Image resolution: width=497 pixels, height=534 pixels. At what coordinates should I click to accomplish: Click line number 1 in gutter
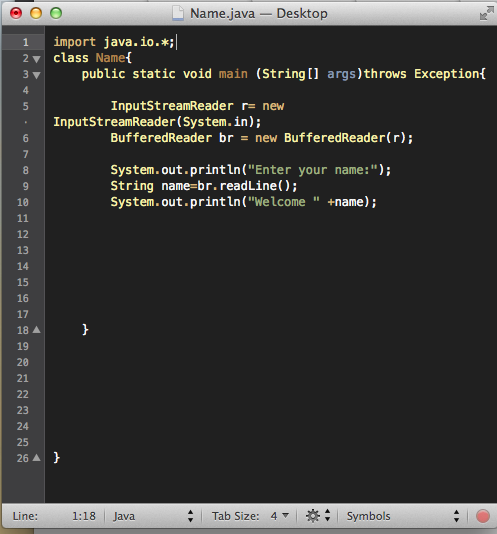[26, 42]
